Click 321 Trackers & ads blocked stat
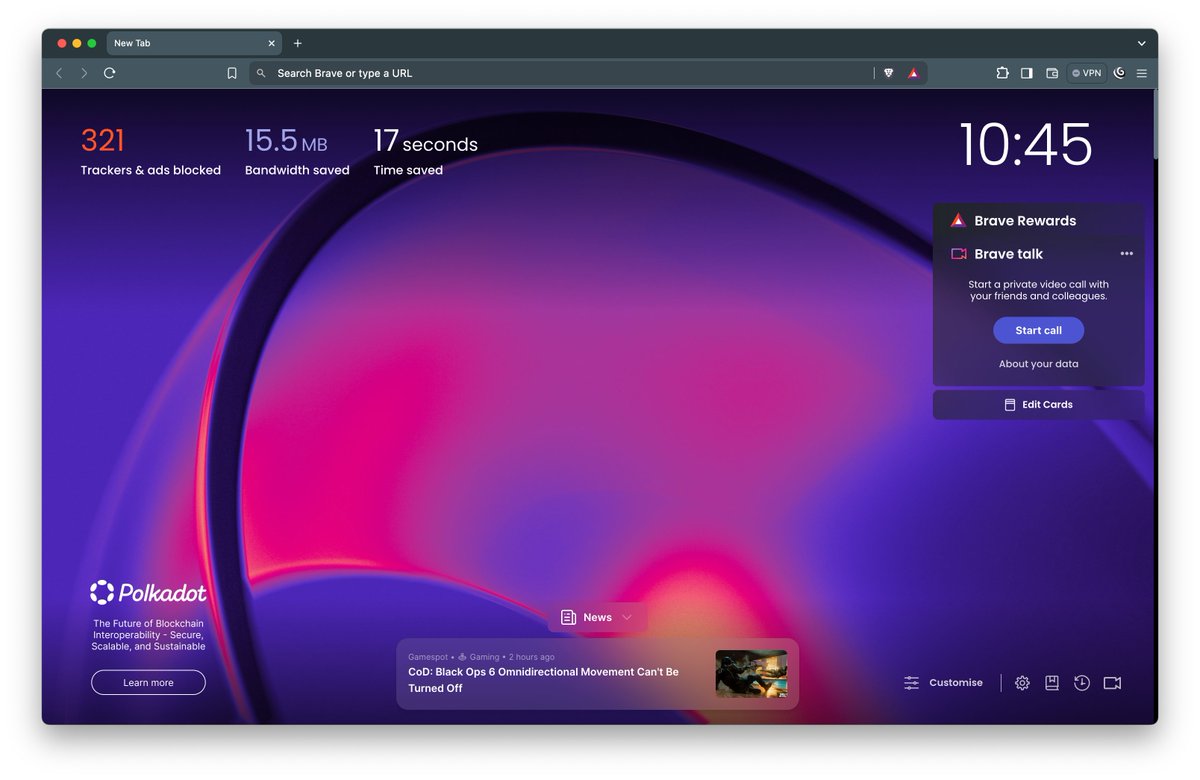 151,151
